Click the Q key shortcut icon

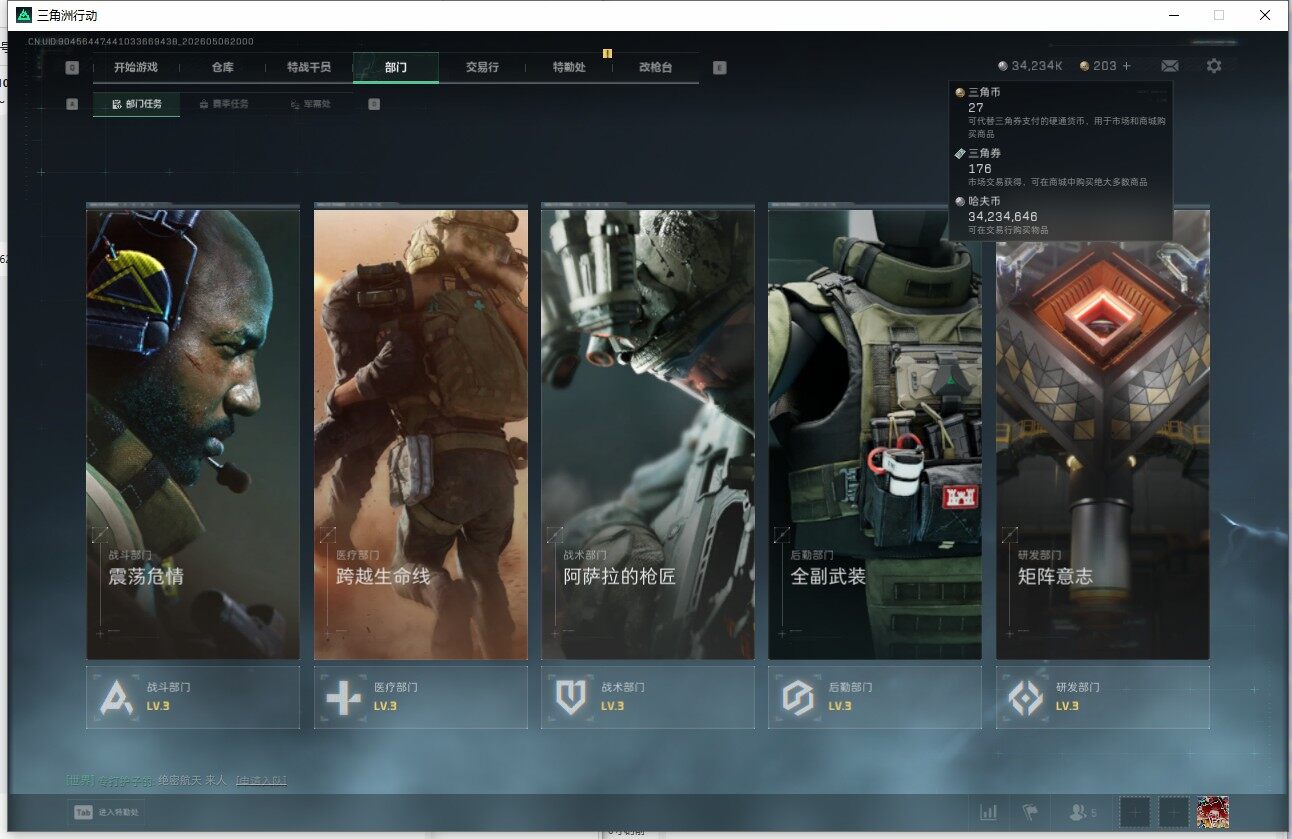click(x=72, y=68)
